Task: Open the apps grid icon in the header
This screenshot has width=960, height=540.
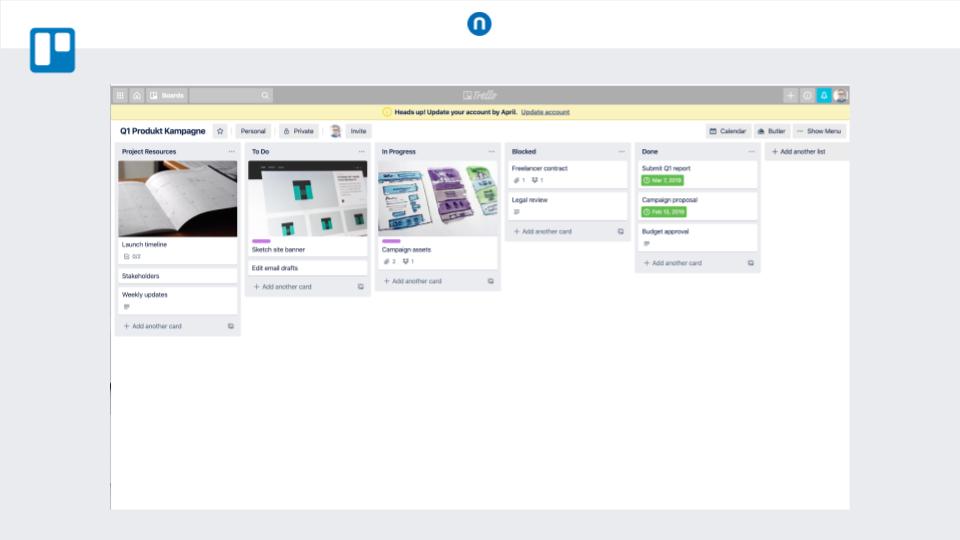Action: coord(120,96)
